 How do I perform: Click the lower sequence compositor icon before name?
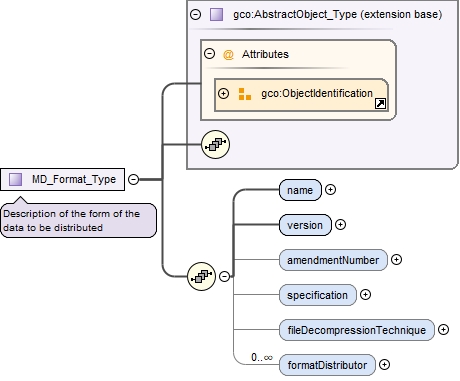point(201,276)
